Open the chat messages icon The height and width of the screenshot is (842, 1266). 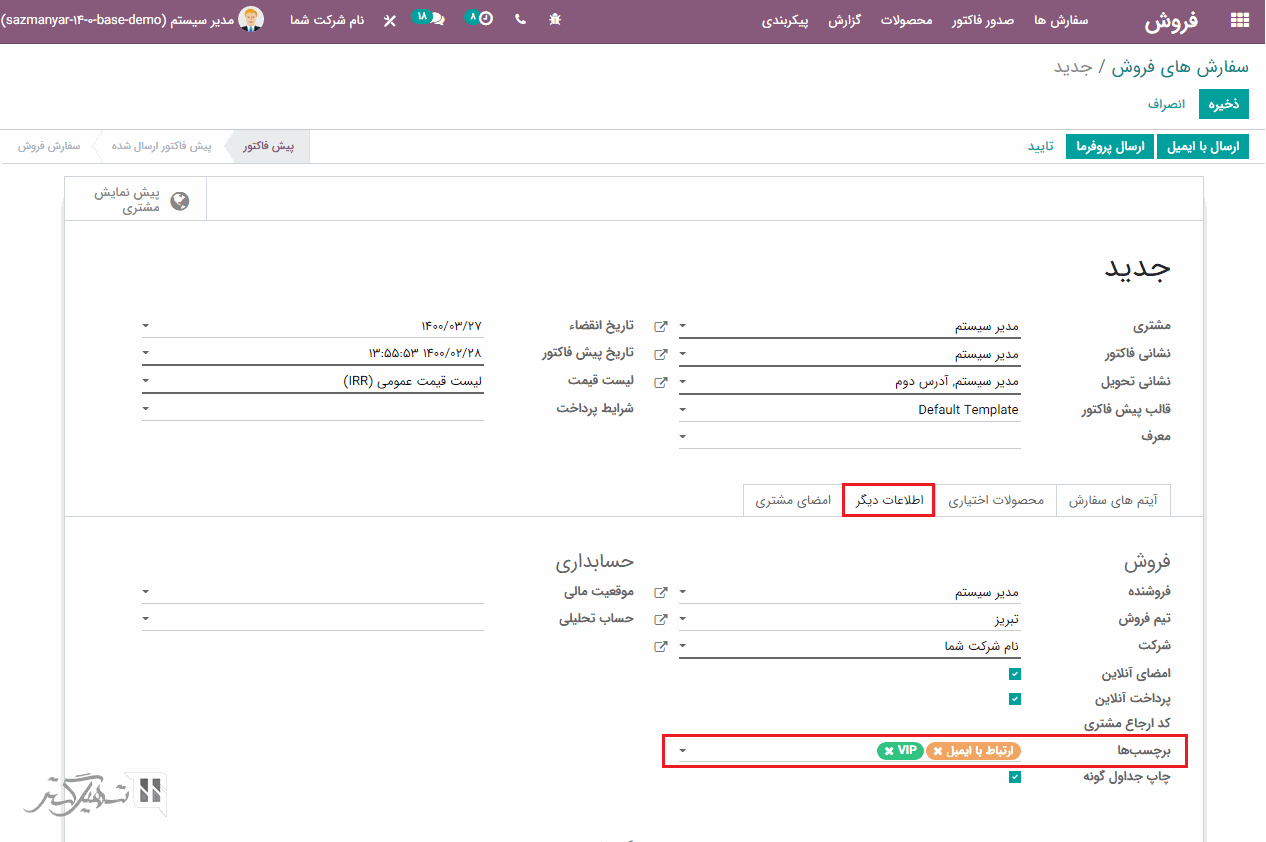[436, 19]
